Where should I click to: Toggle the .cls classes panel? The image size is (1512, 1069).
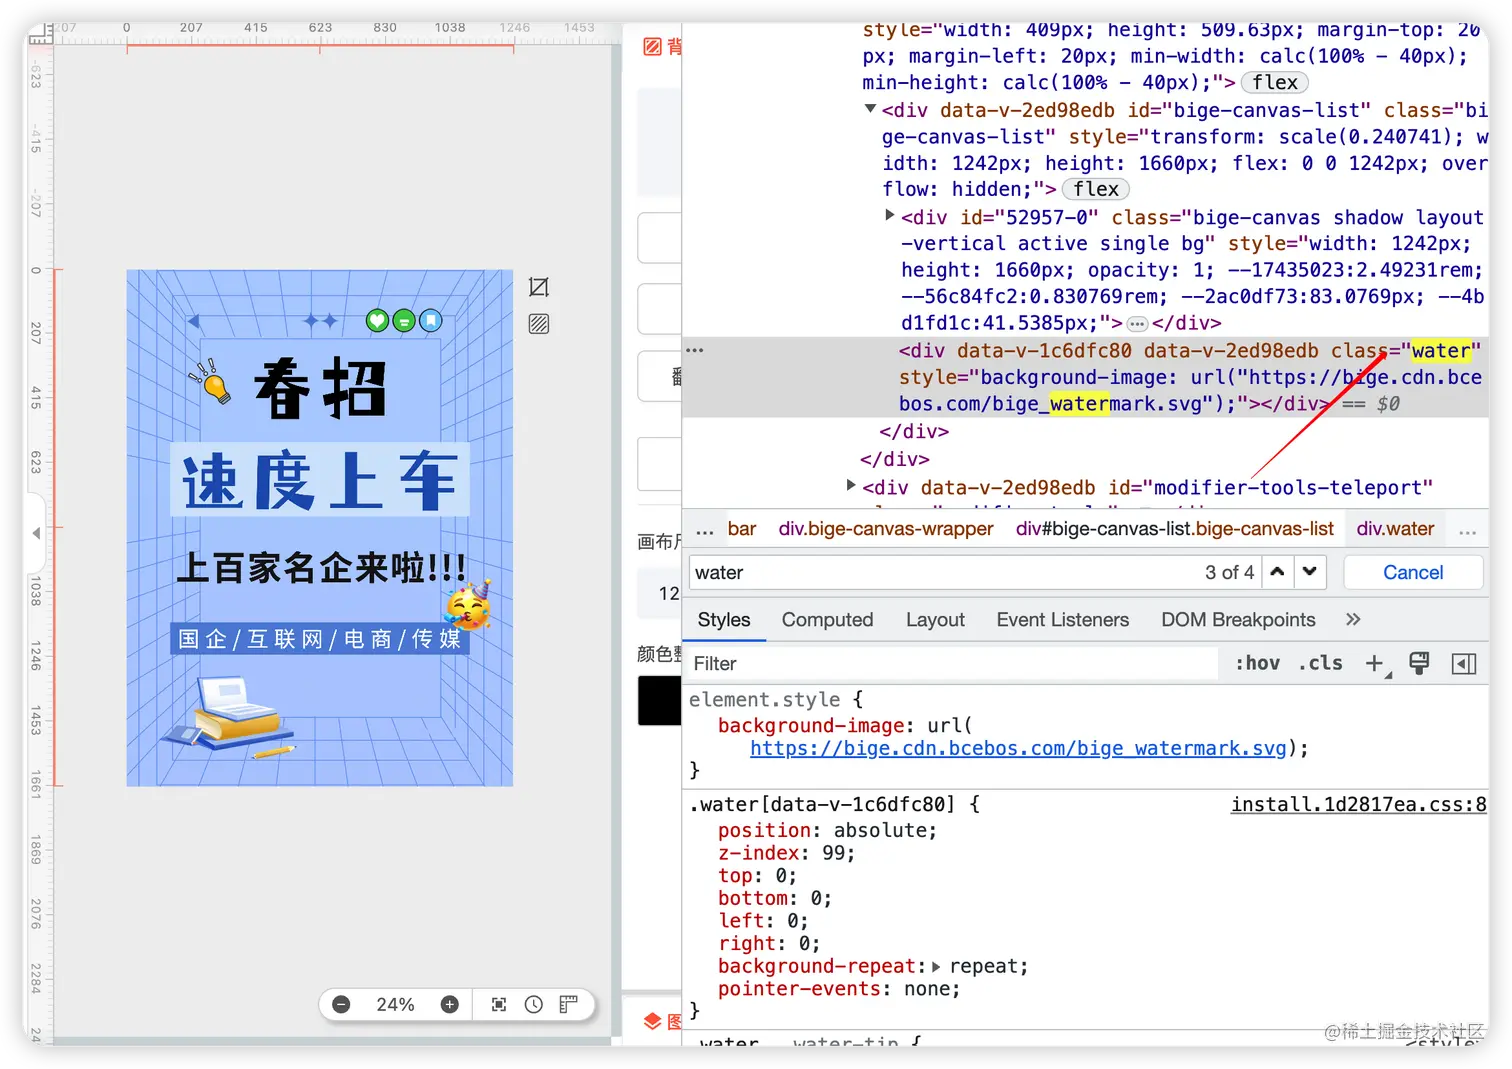pos(1320,663)
